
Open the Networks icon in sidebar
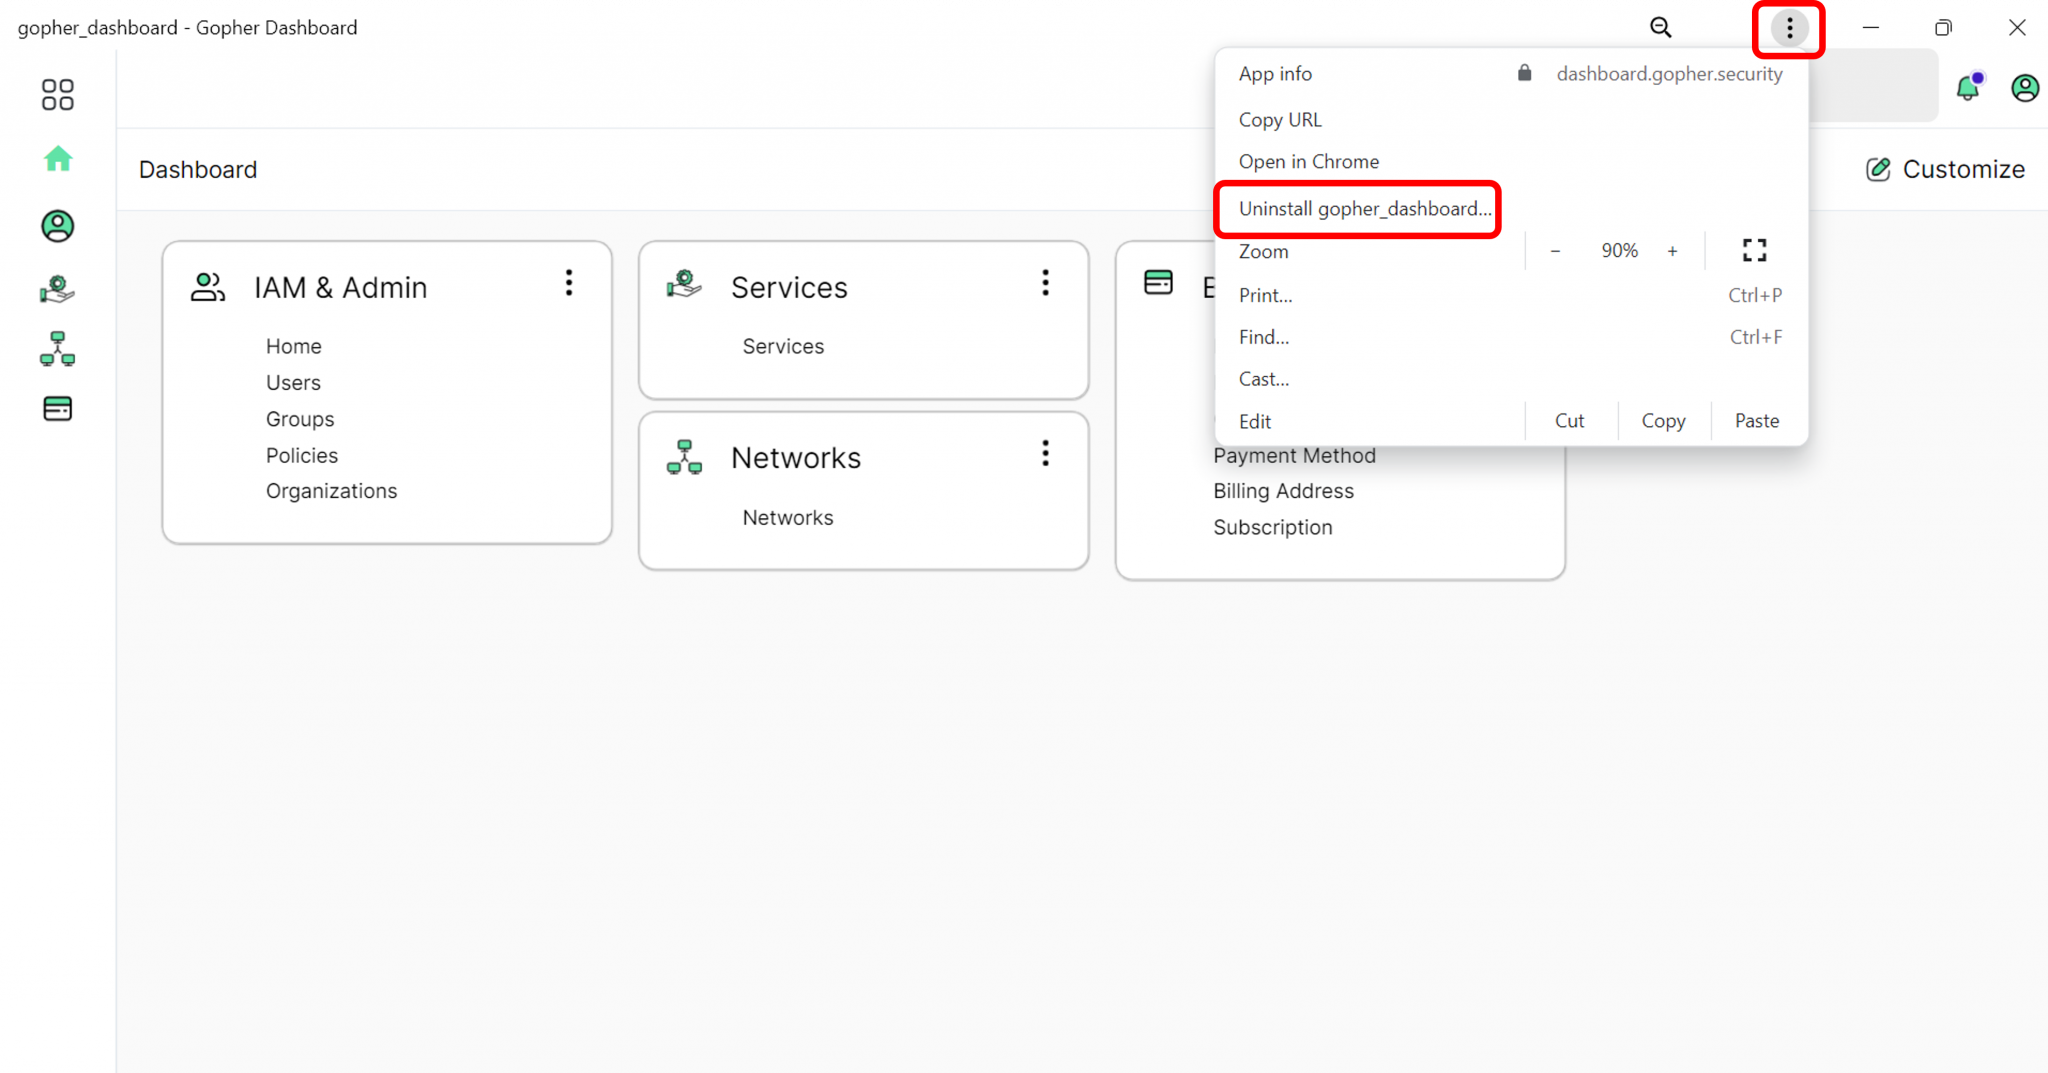click(x=57, y=349)
